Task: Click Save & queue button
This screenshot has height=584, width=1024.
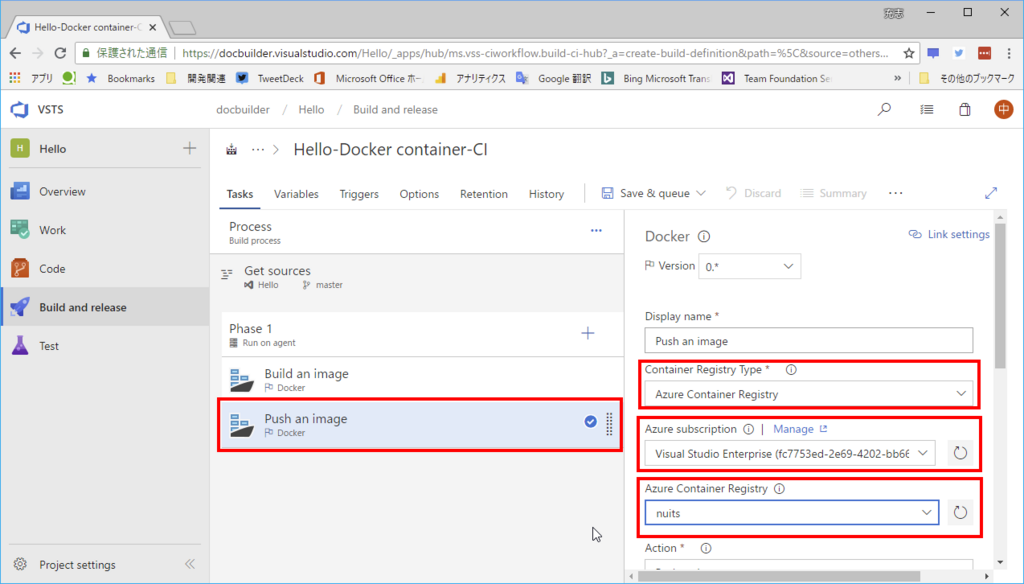Action: pos(645,193)
